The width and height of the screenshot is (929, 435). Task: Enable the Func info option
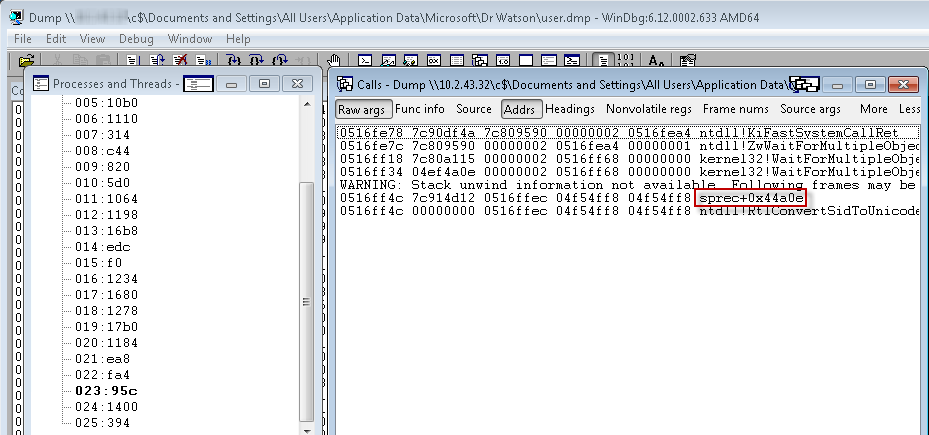[x=420, y=109]
